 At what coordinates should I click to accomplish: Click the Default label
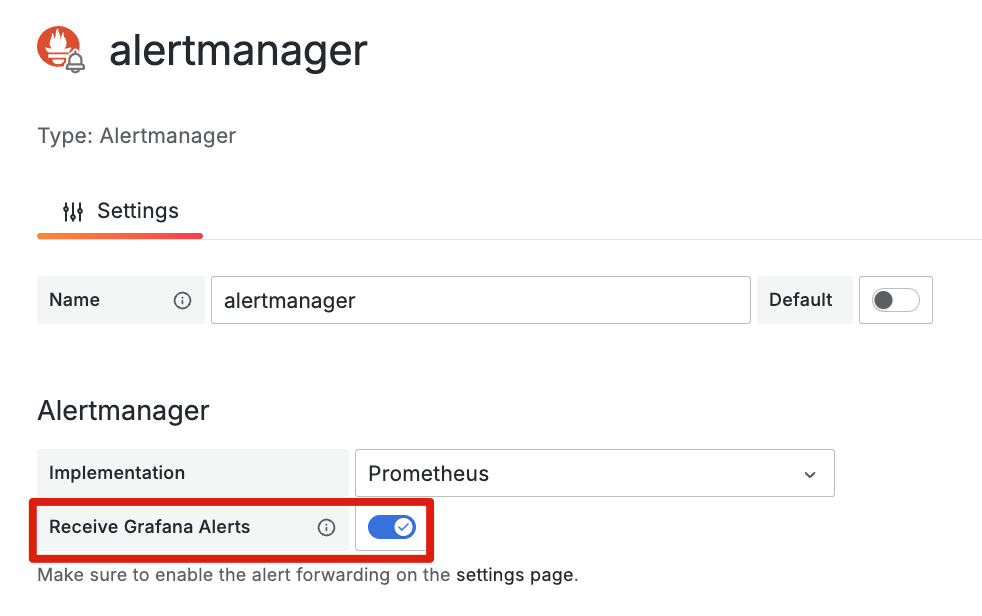point(800,300)
